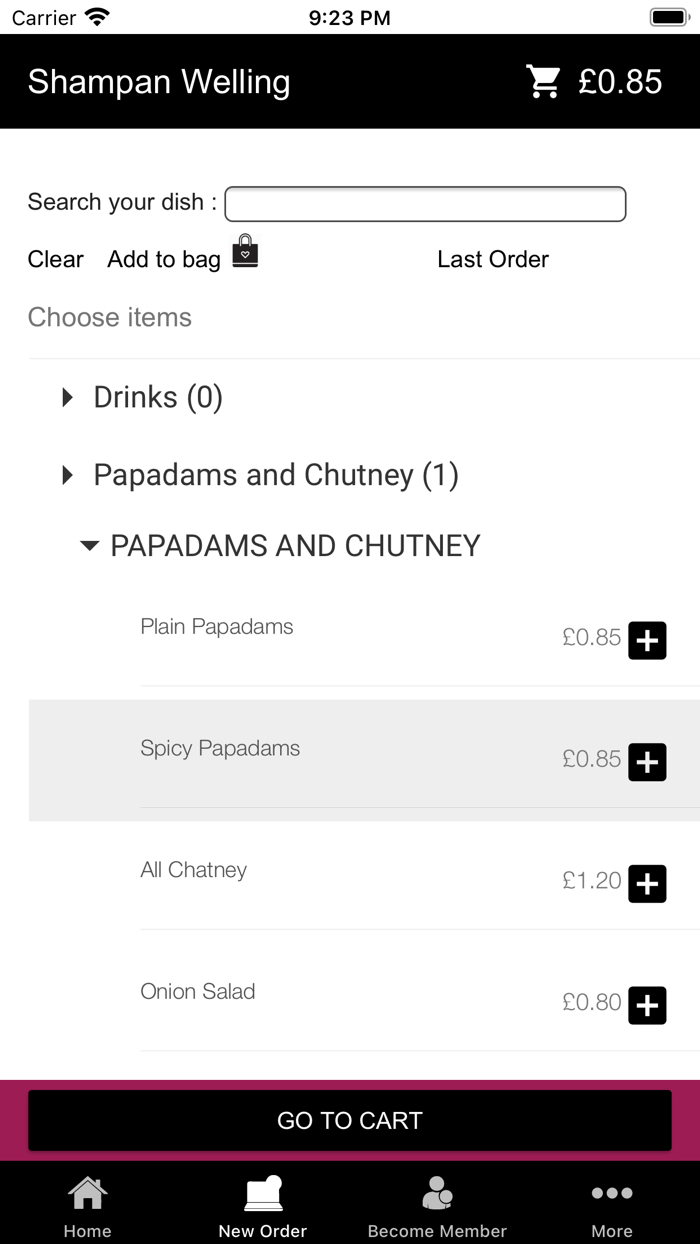Viewport: 700px width, 1244px height.
Task: Add Plain Papadams with plus icon
Action: (x=647, y=640)
